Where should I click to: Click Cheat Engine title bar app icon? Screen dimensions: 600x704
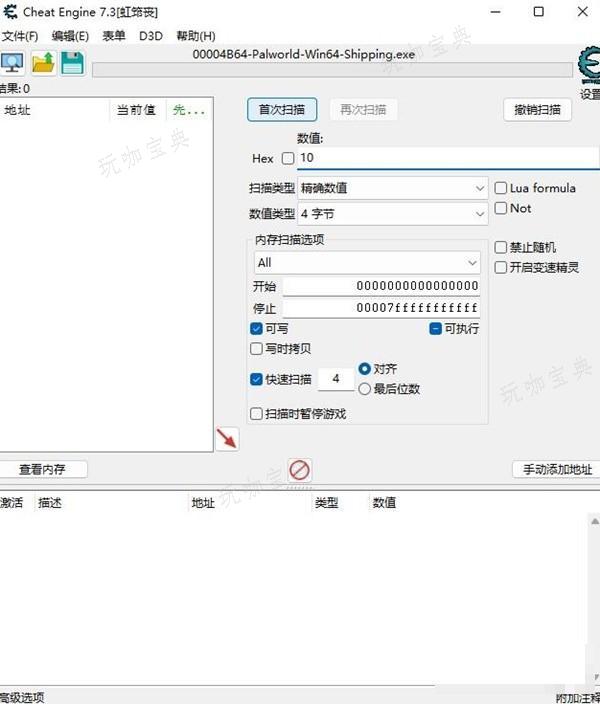[x=9, y=12]
